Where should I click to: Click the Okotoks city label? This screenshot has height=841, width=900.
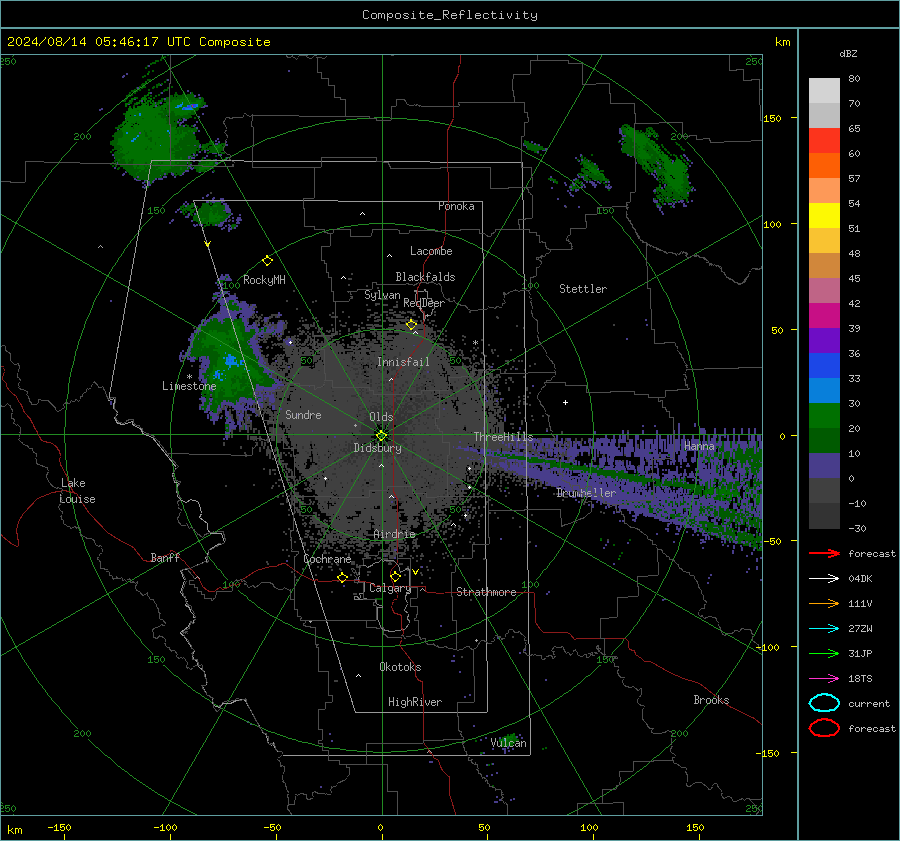coord(400,667)
